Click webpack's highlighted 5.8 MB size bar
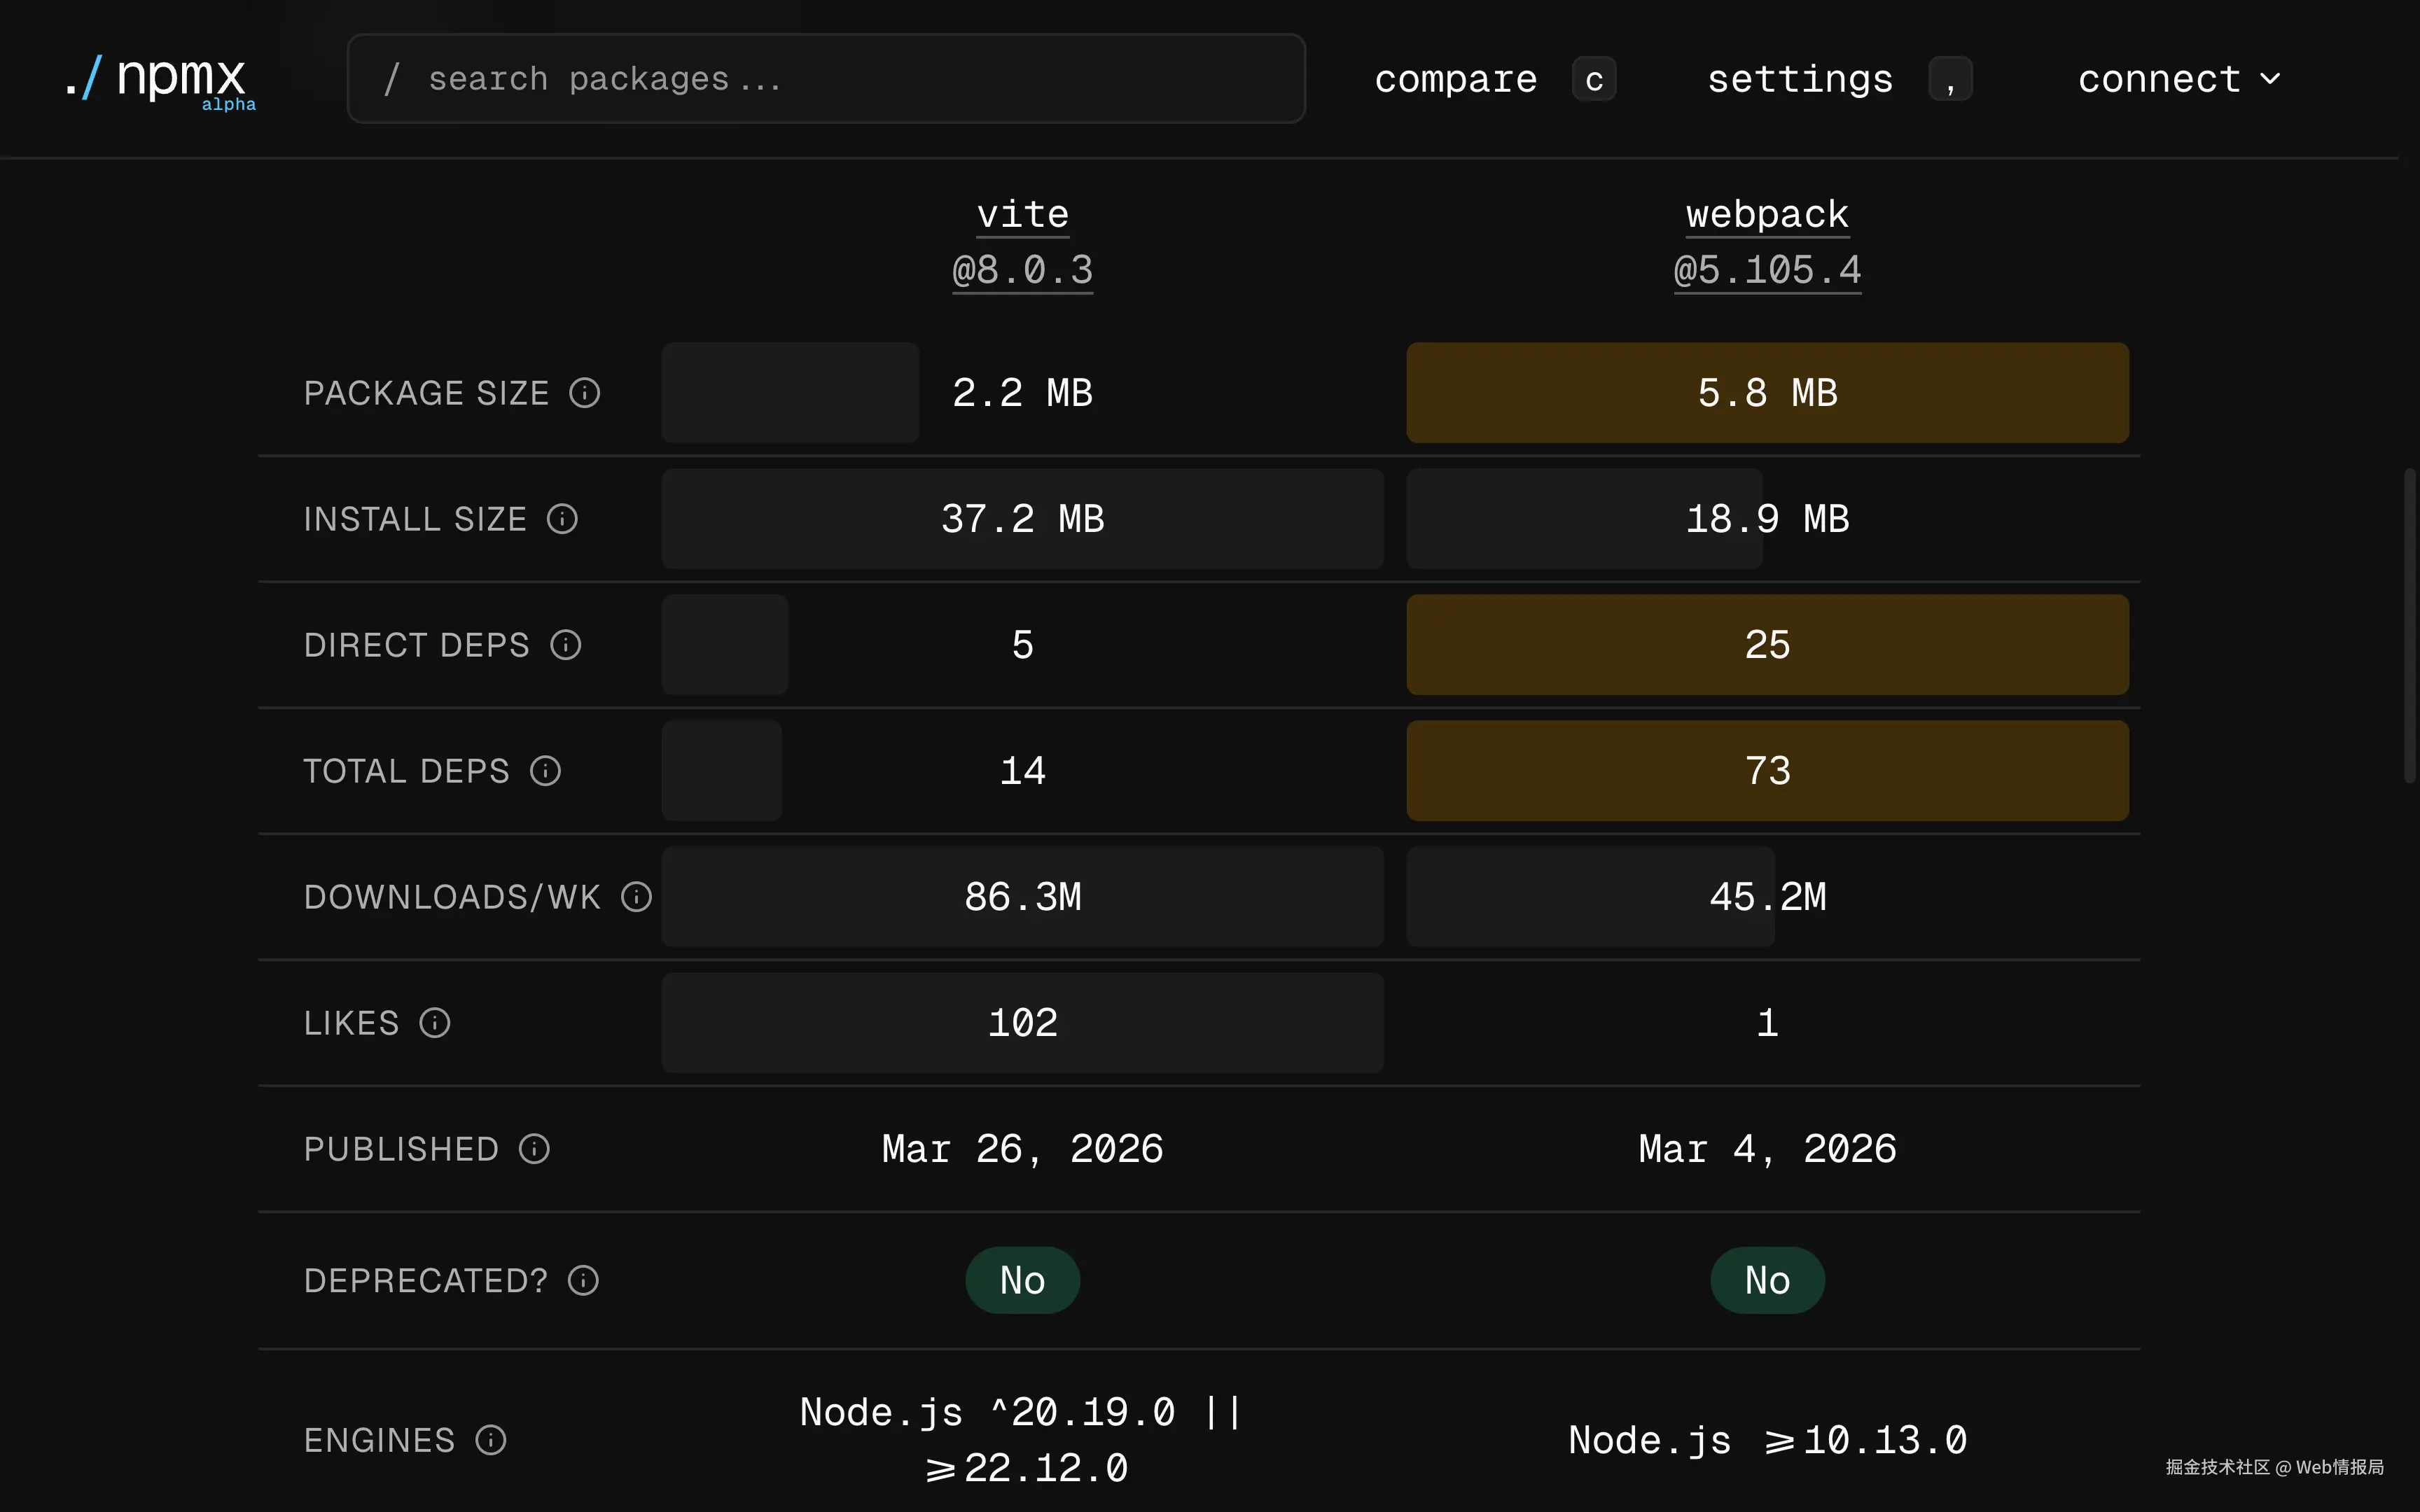Image resolution: width=2420 pixels, height=1512 pixels. pyautogui.click(x=1767, y=393)
